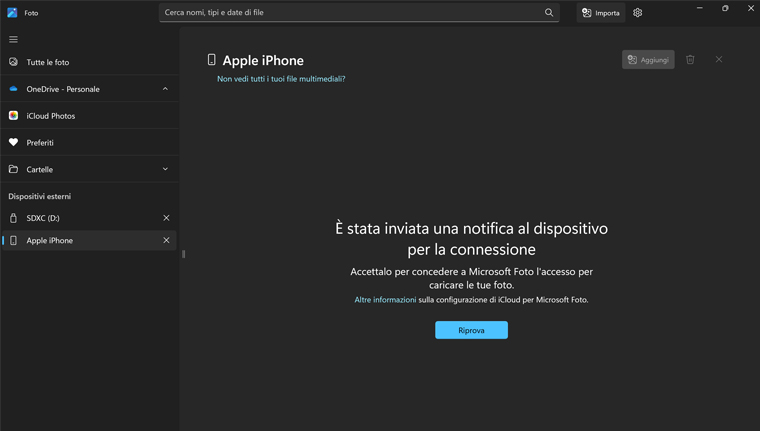Open iCloud Photos
The width and height of the screenshot is (760, 431).
[x=90, y=116]
